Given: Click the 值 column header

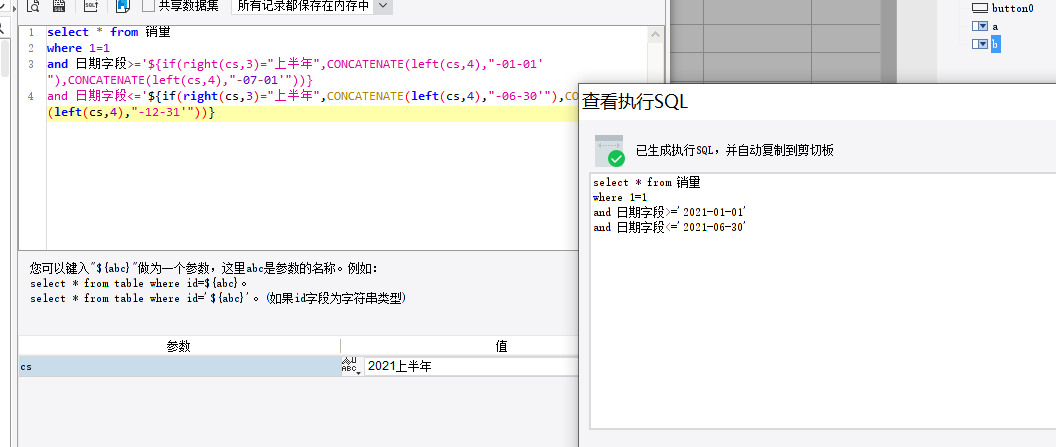Looking at the screenshot, I should (501, 346).
